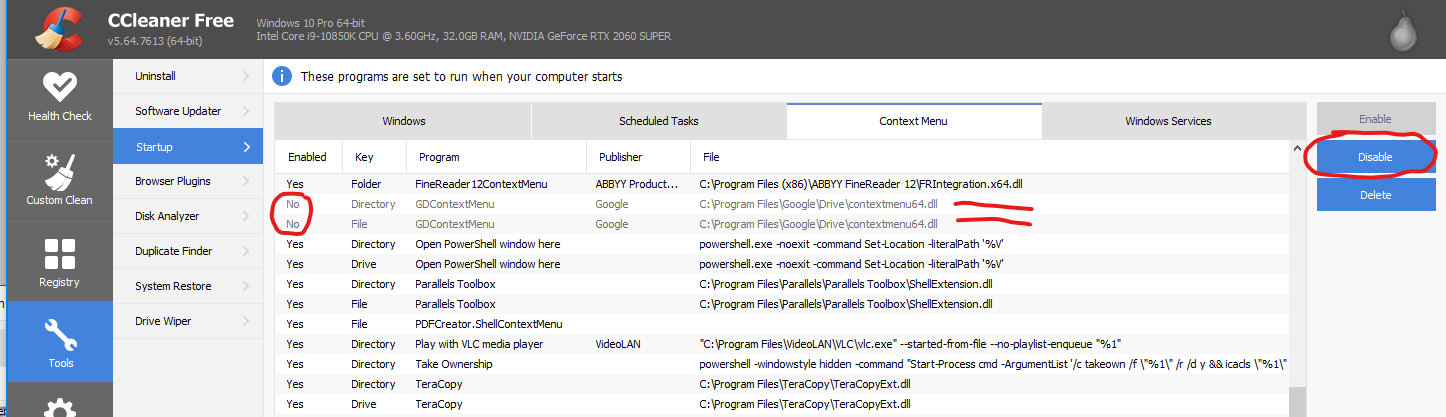1446x417 pixels.
Task: Open the Drive Wiper tool
Action: (x=188, y=321)
